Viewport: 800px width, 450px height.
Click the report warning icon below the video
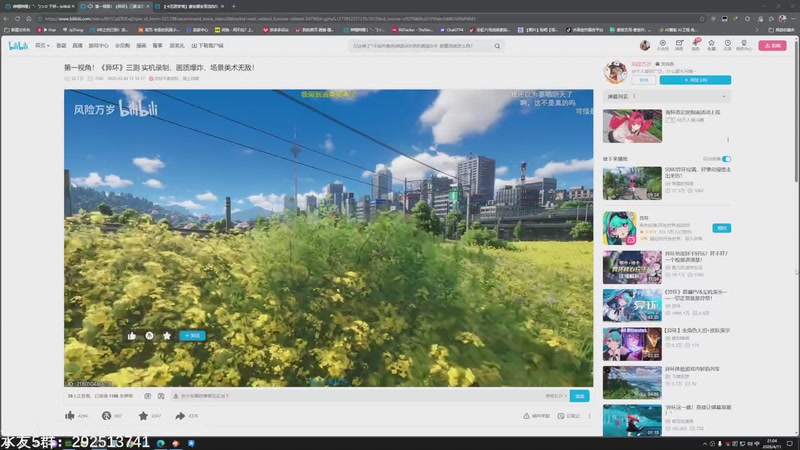527,416
